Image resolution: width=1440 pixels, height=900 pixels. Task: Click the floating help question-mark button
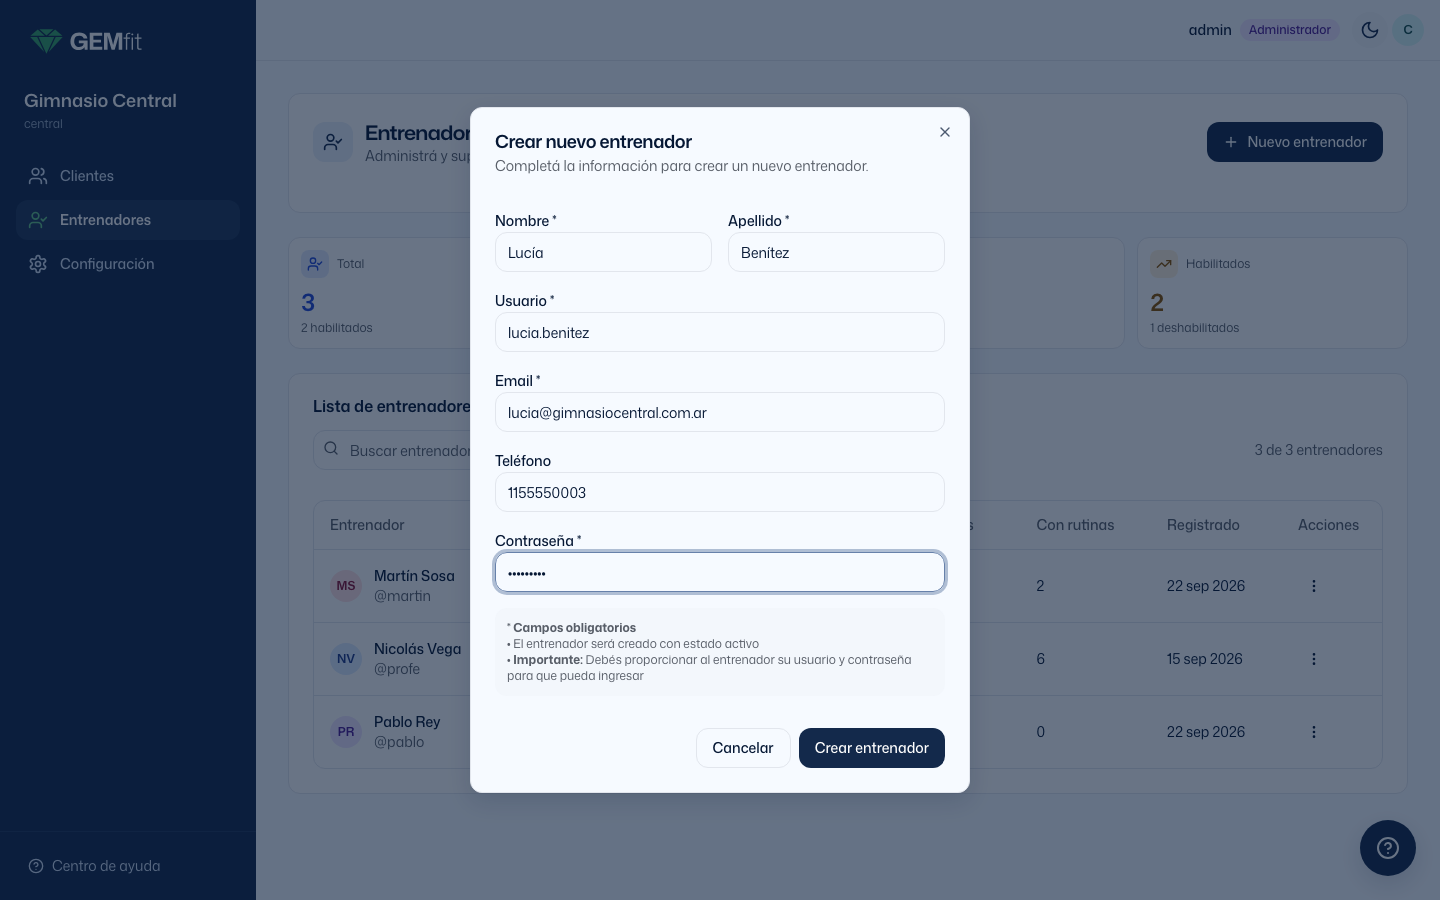pyautogui.click(x=1388, y=848)
